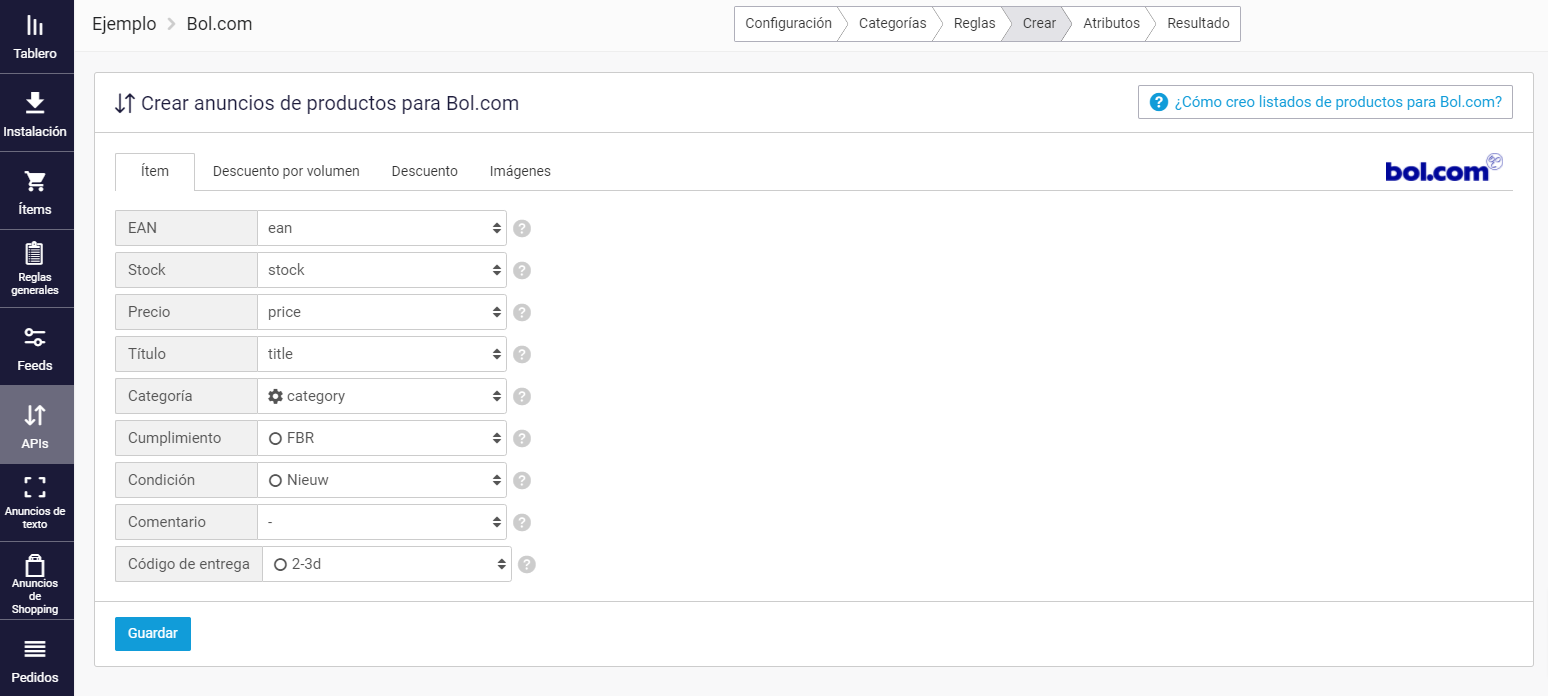The image size is (1548, 696).
Task: Click help icon next to Comentario field
Action: tap(522, 522)
